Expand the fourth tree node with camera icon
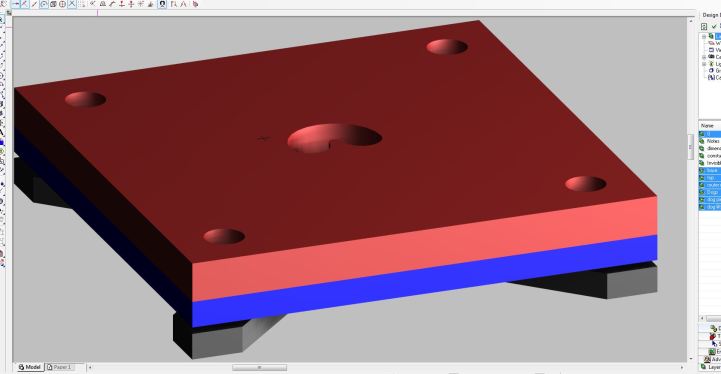Image resolution: width=721 pixels, height=374 pixels. click(x=704, y=57)
